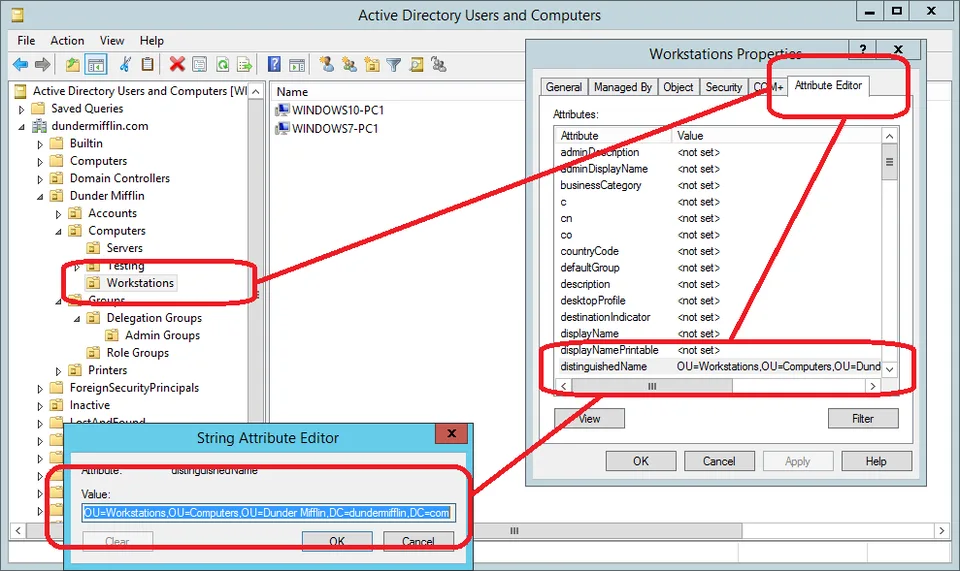
Task: Toggle the Show/Hide Action Pane icon
Action: pos(297,64)
